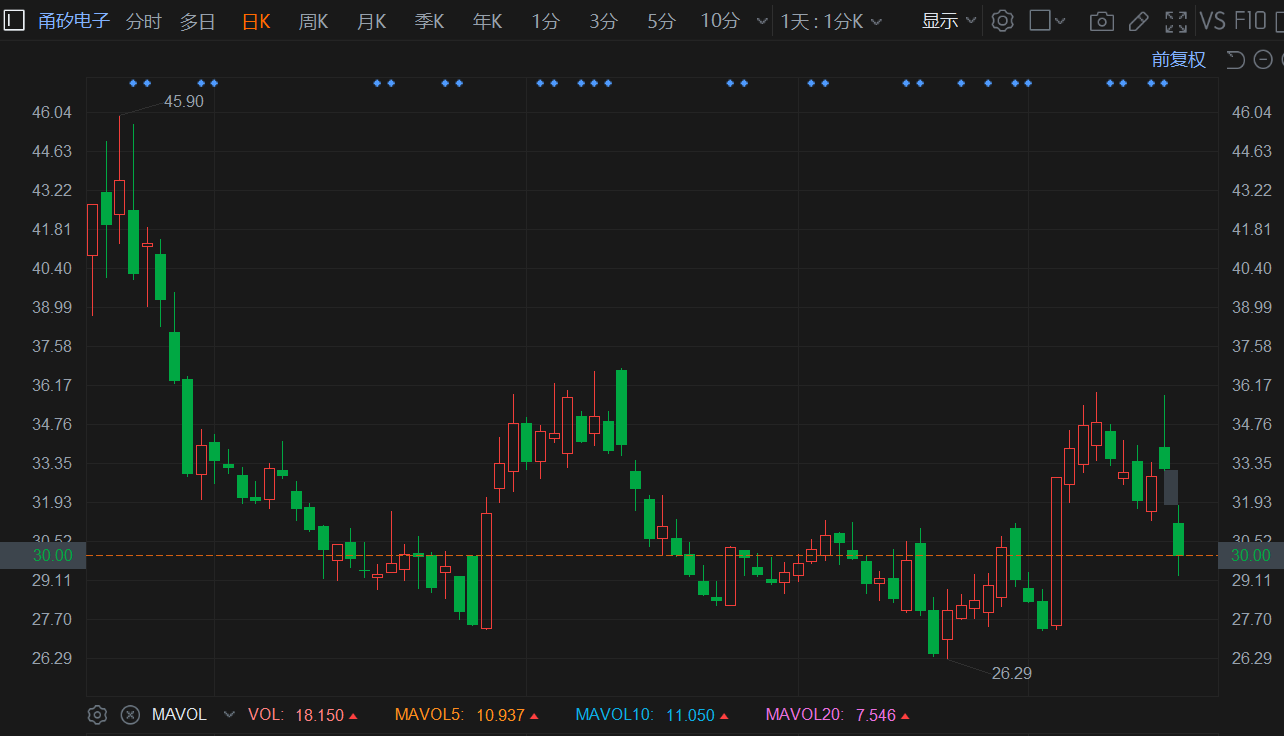
Task: Click the 45.90 high price candlestick label
Action: pos(184,101)
